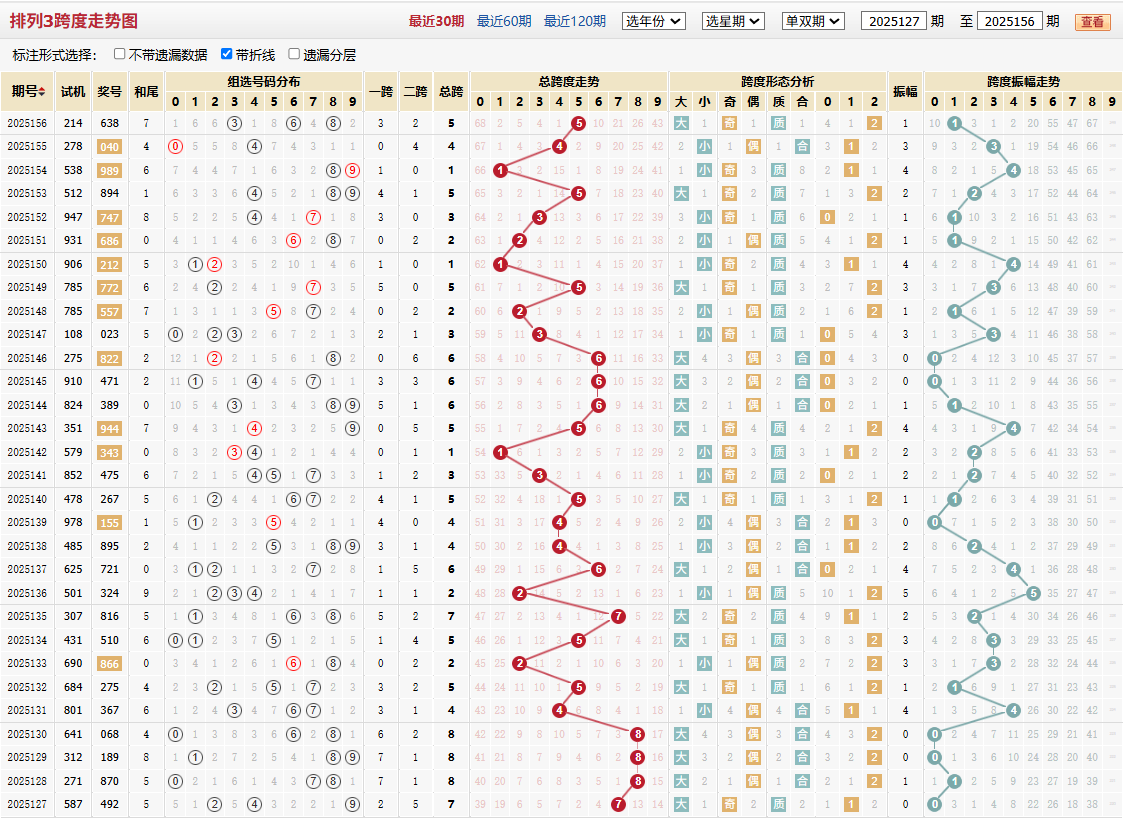Image resolution: width=1123 pixels, height=819 pixels.
Task: Expand the 单双期 dropdown
Action: [813, 21]
